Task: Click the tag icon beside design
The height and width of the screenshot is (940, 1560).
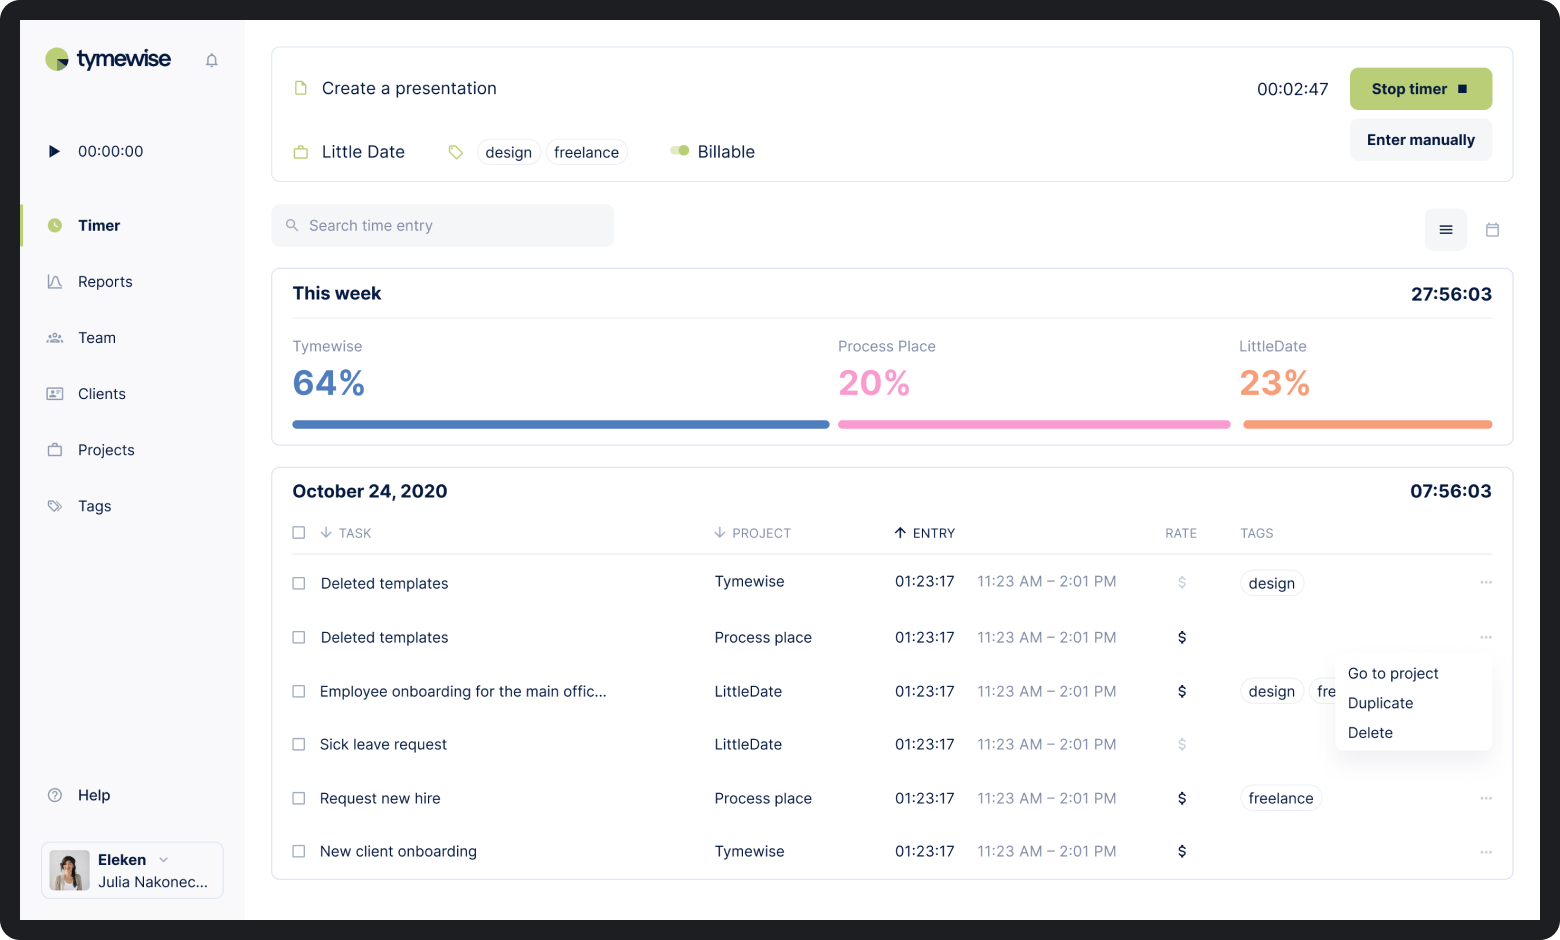Action: coord(456,152)
